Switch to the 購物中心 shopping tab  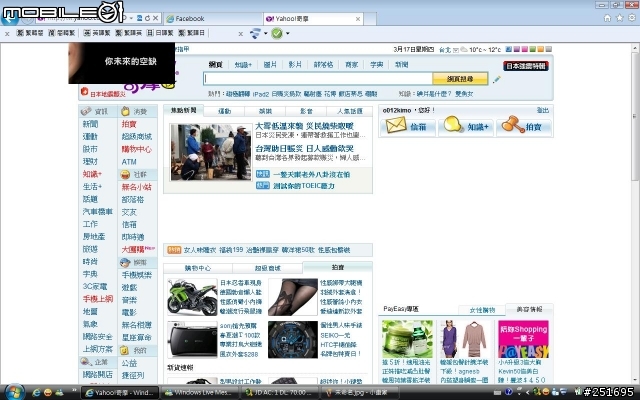tap(198, 268)
